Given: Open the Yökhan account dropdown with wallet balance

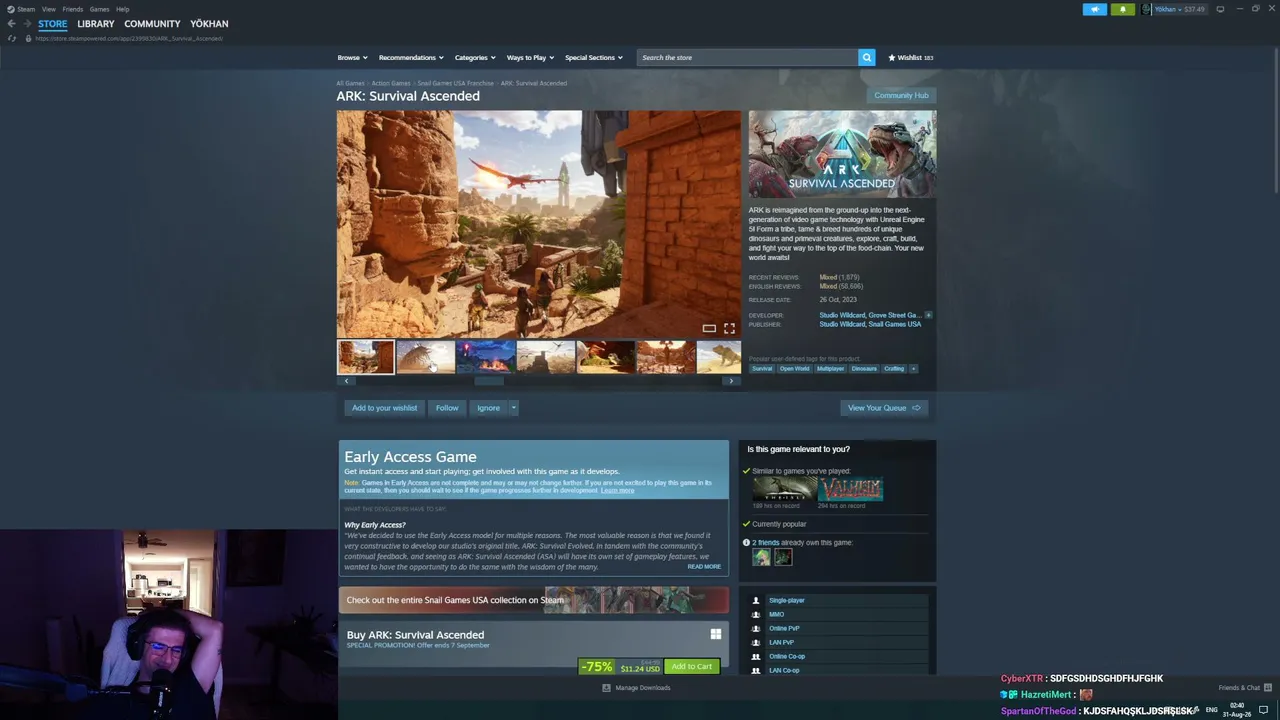Looking at the screenshot, I should 1180,9.
